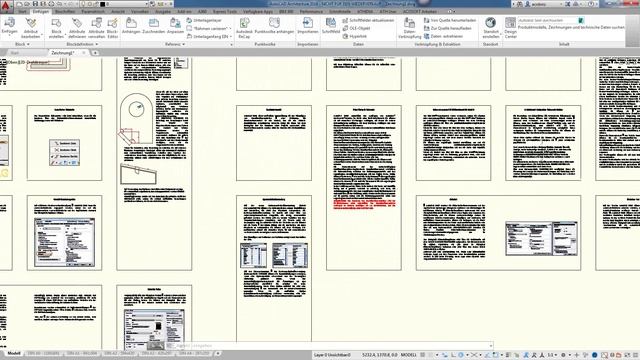
Task: Open Attribut bearbeiten tool
Action: (x=31, y=28)
